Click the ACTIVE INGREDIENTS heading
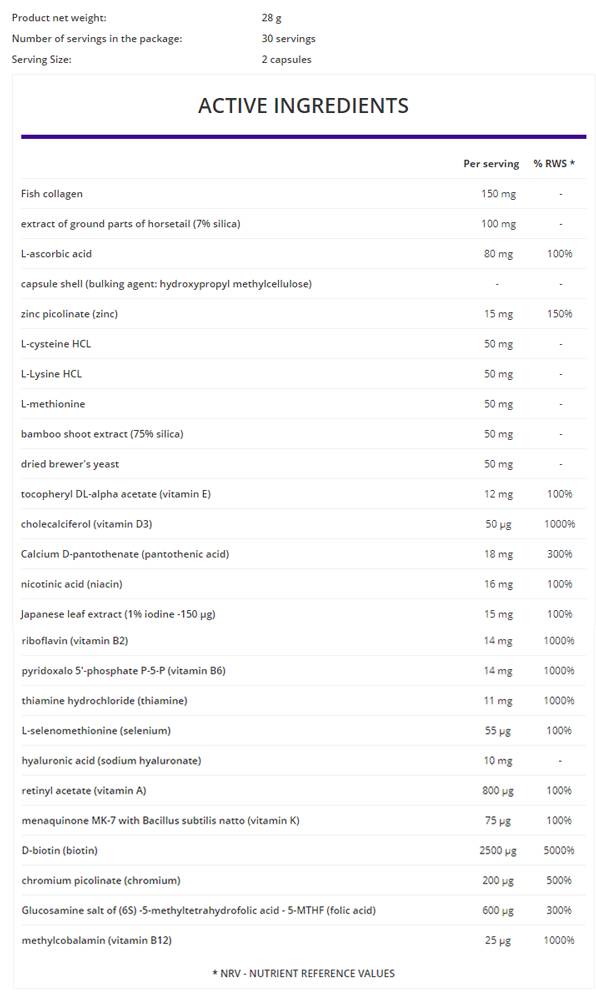The width and height of the screenshot is (596, 1000). (x=303, y=105)
